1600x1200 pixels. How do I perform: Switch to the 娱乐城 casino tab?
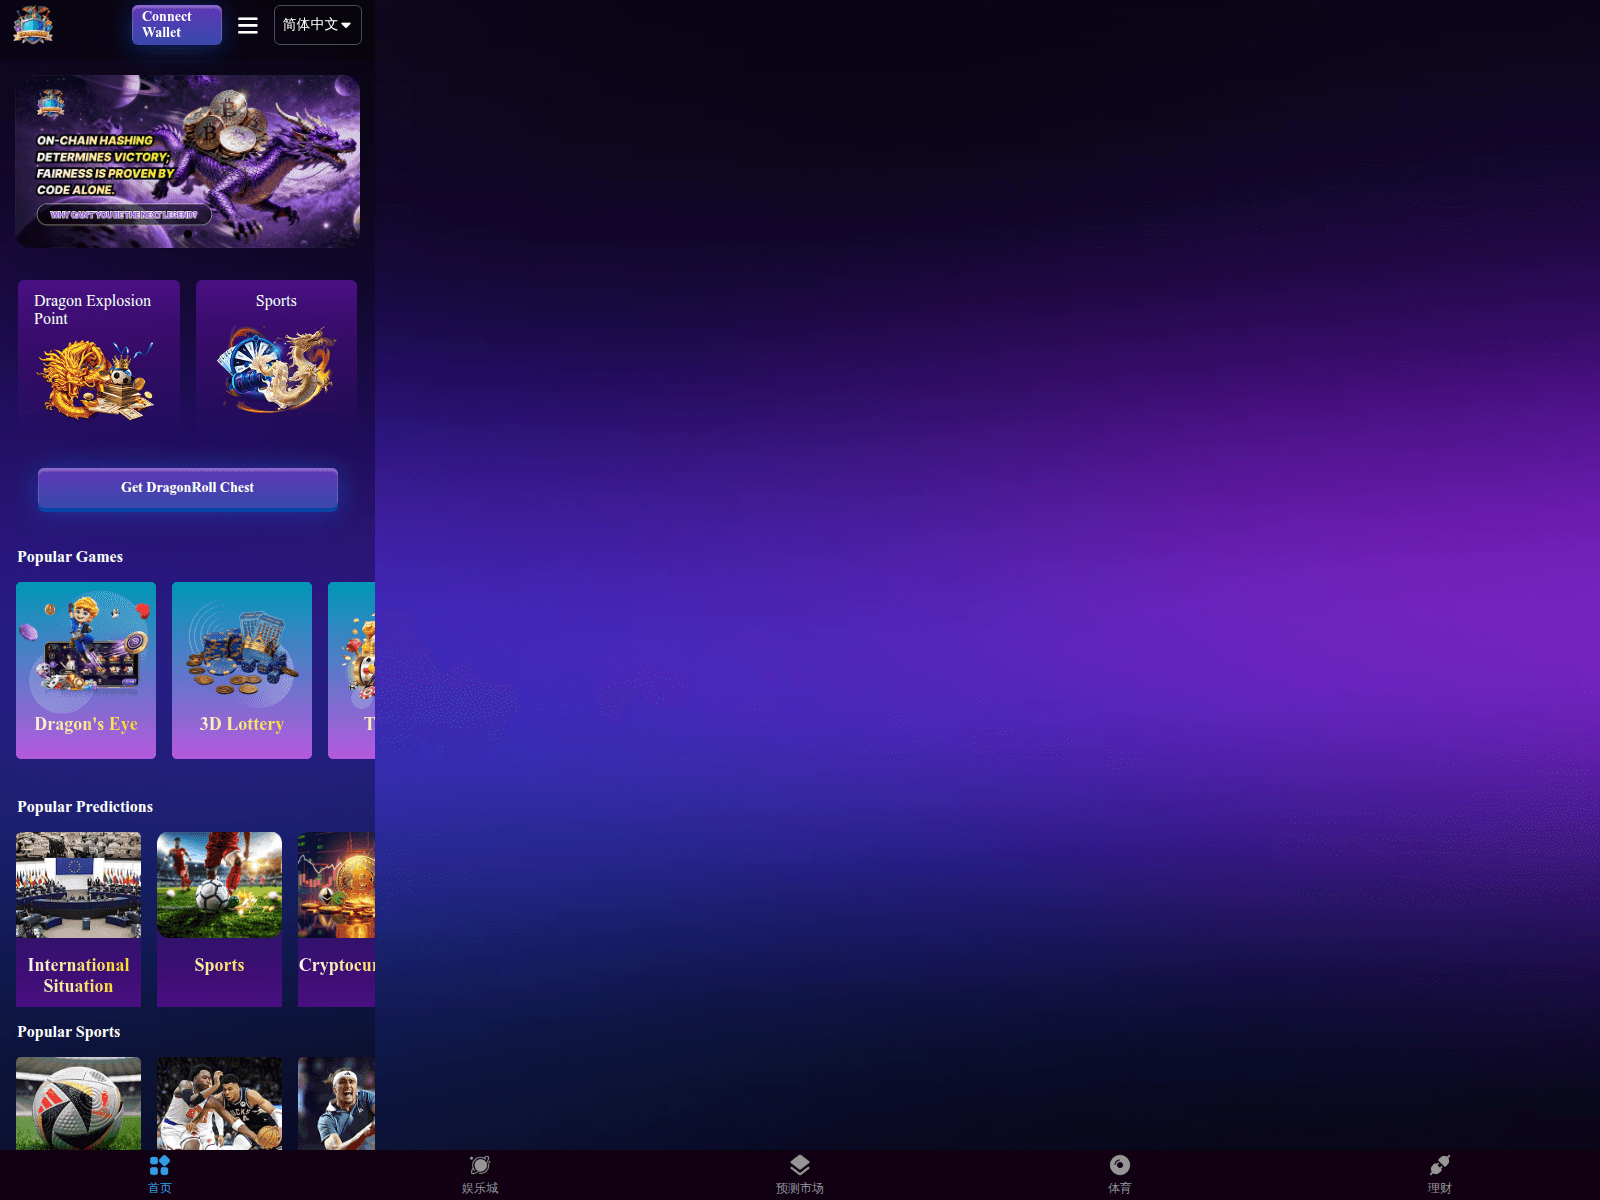tap(480, 1175)
